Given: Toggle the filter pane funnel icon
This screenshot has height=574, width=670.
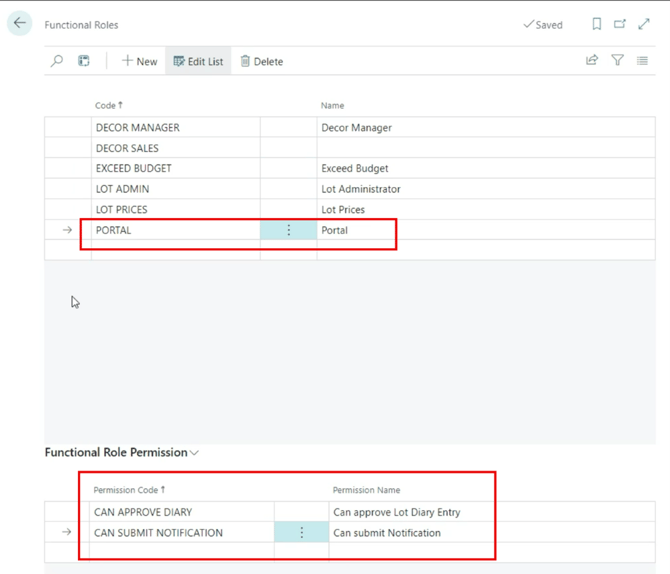Looking at the screenshot, I should point(617,60).
